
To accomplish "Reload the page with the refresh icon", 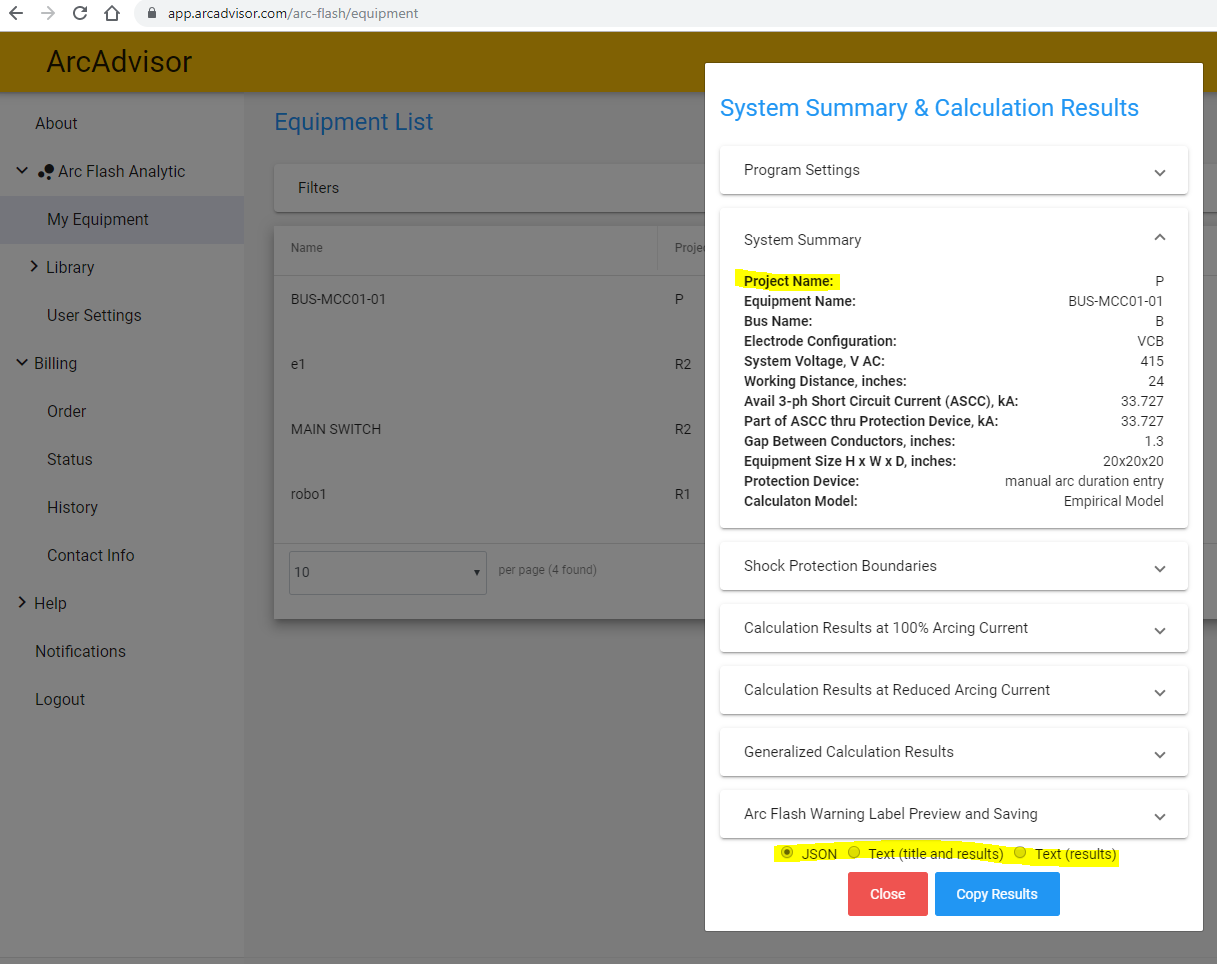I will 80,14.
